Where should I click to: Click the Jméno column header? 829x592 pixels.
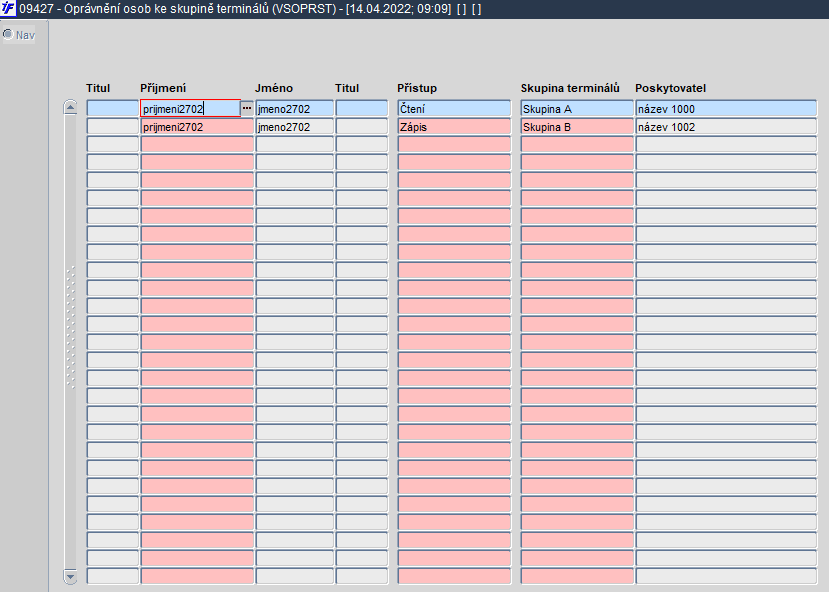tap(273, 88)
